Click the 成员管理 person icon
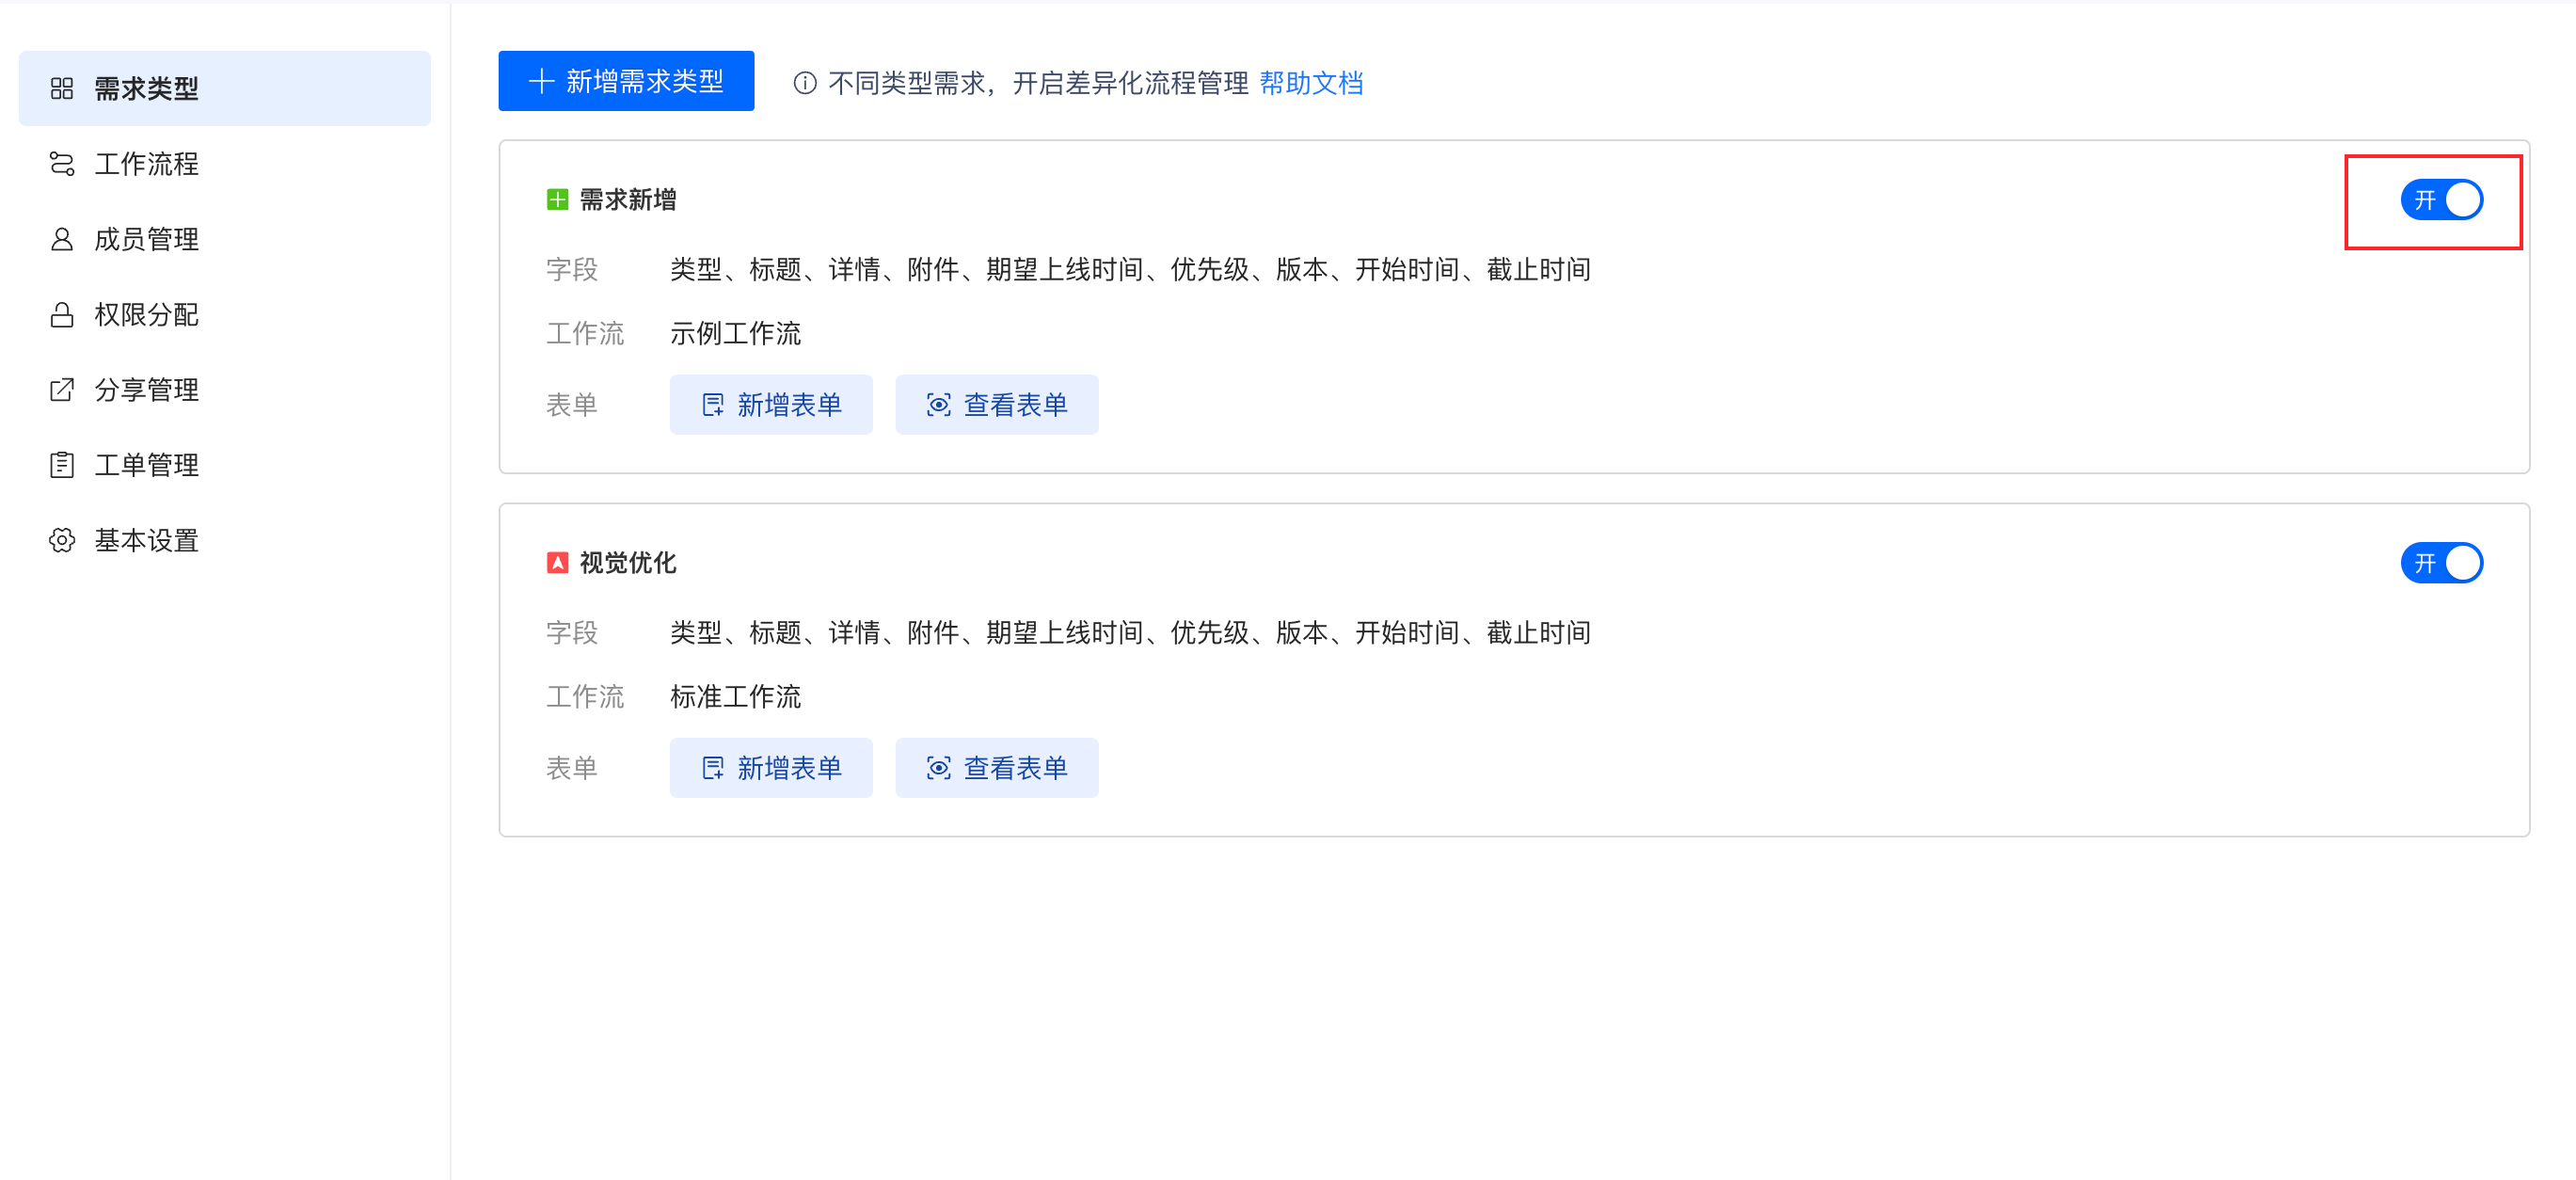This screenshot has height=1180, width=2576. tap(62, 239)
